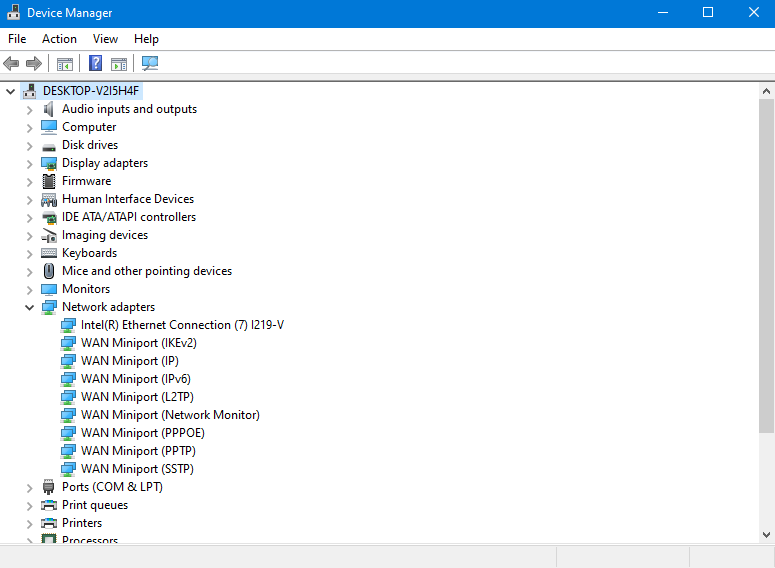Expand the Ports (COM & LPT) node
Viewport: 775px width, 568px height.
[29, 487]
